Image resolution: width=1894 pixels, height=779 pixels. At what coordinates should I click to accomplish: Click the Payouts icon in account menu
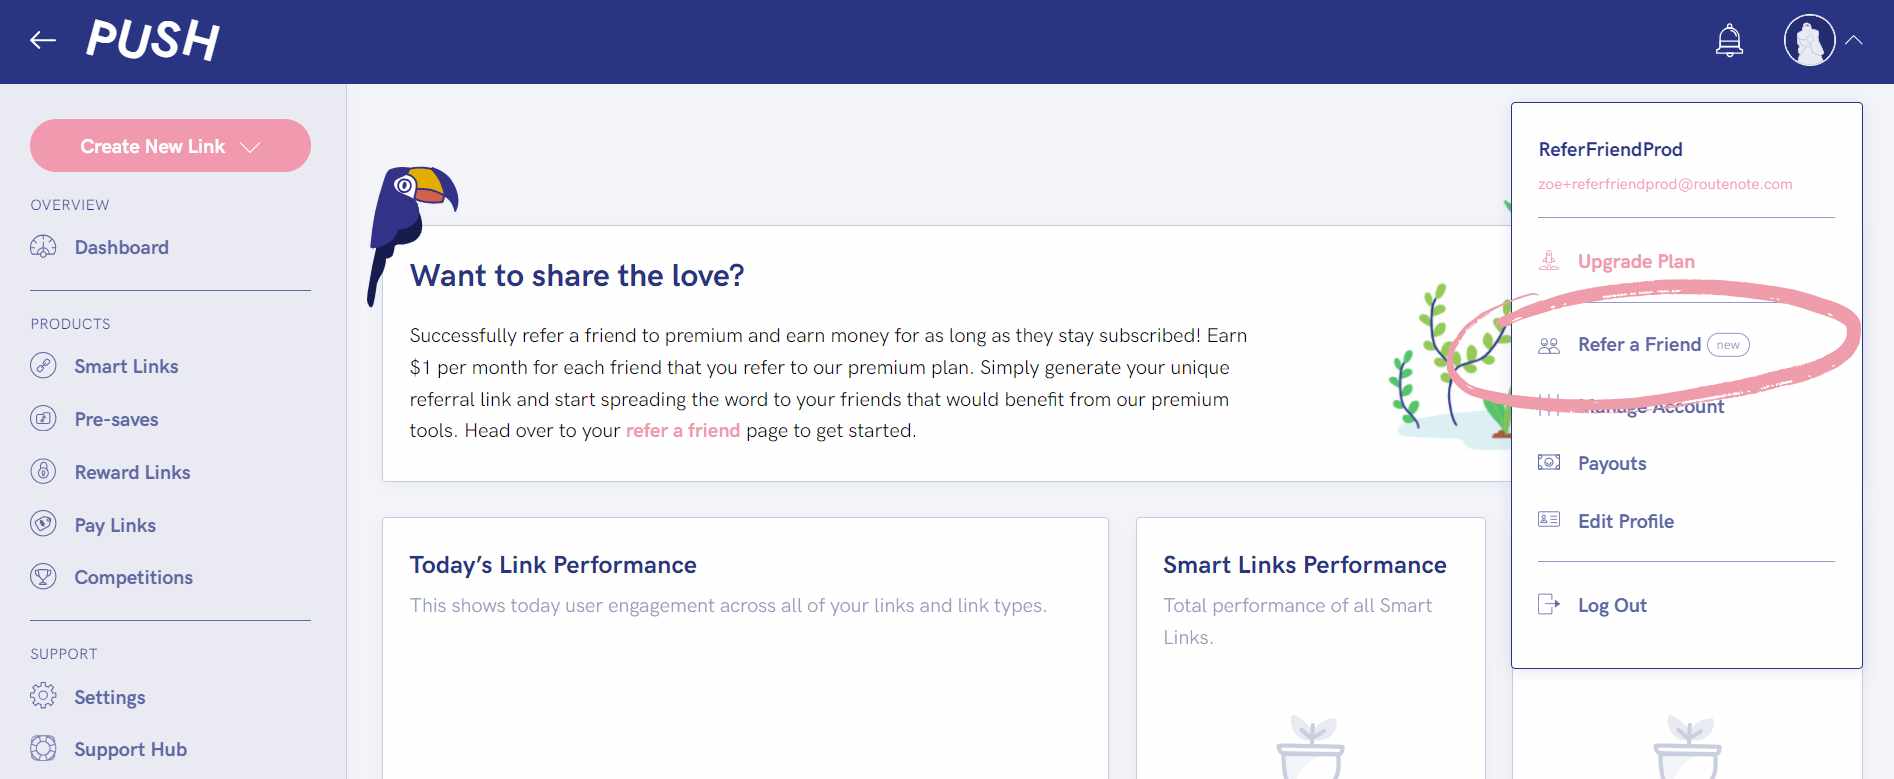pyautogui.click(x=1548, y=462)
